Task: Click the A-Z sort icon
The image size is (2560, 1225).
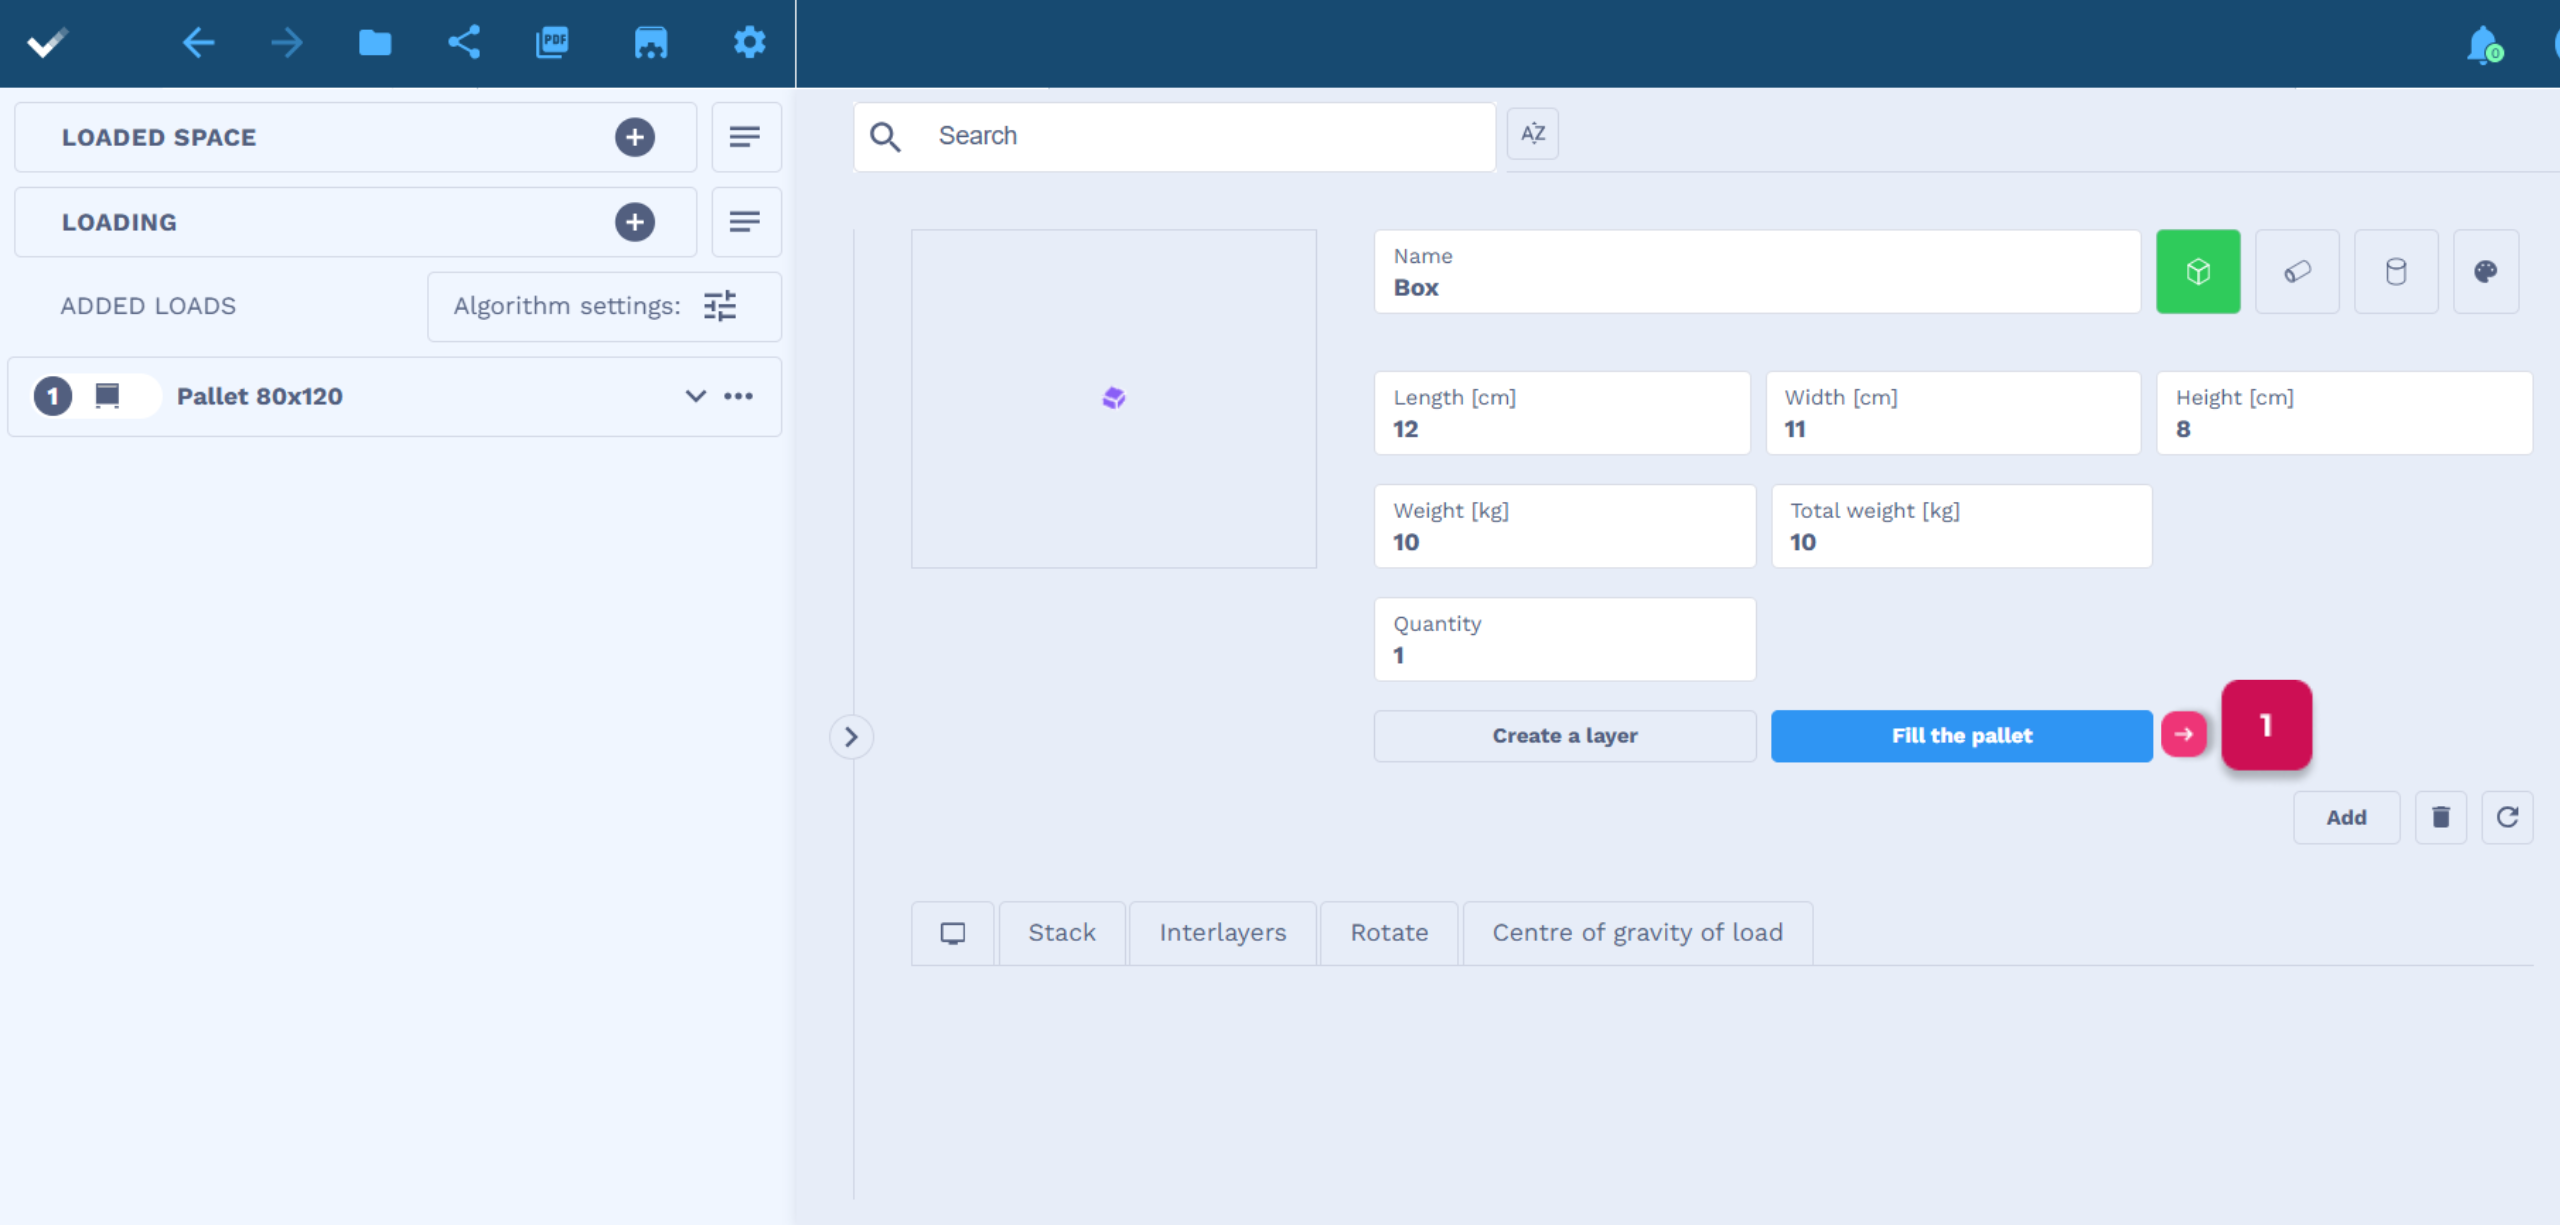Action: click(x=1532, y=134)
